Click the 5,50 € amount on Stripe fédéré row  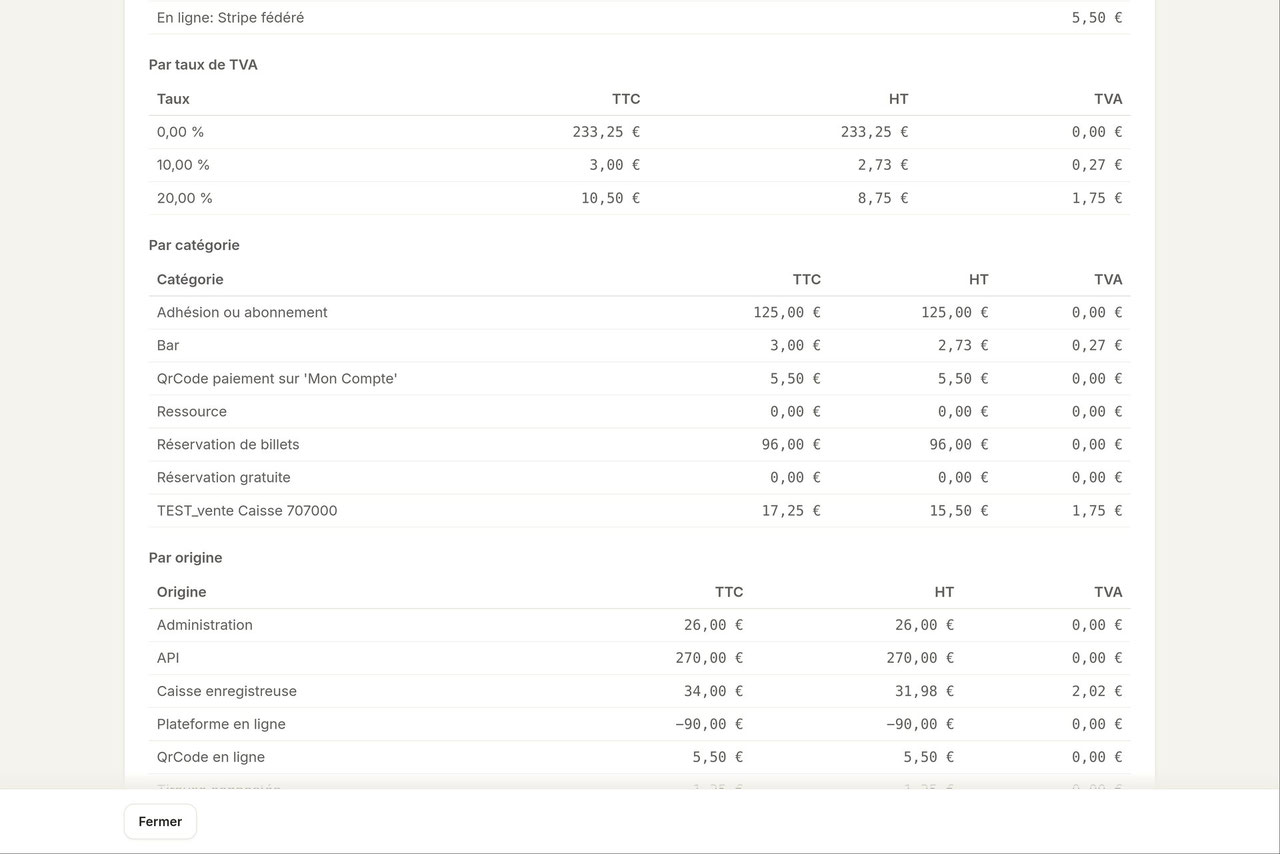(1097, 18)
